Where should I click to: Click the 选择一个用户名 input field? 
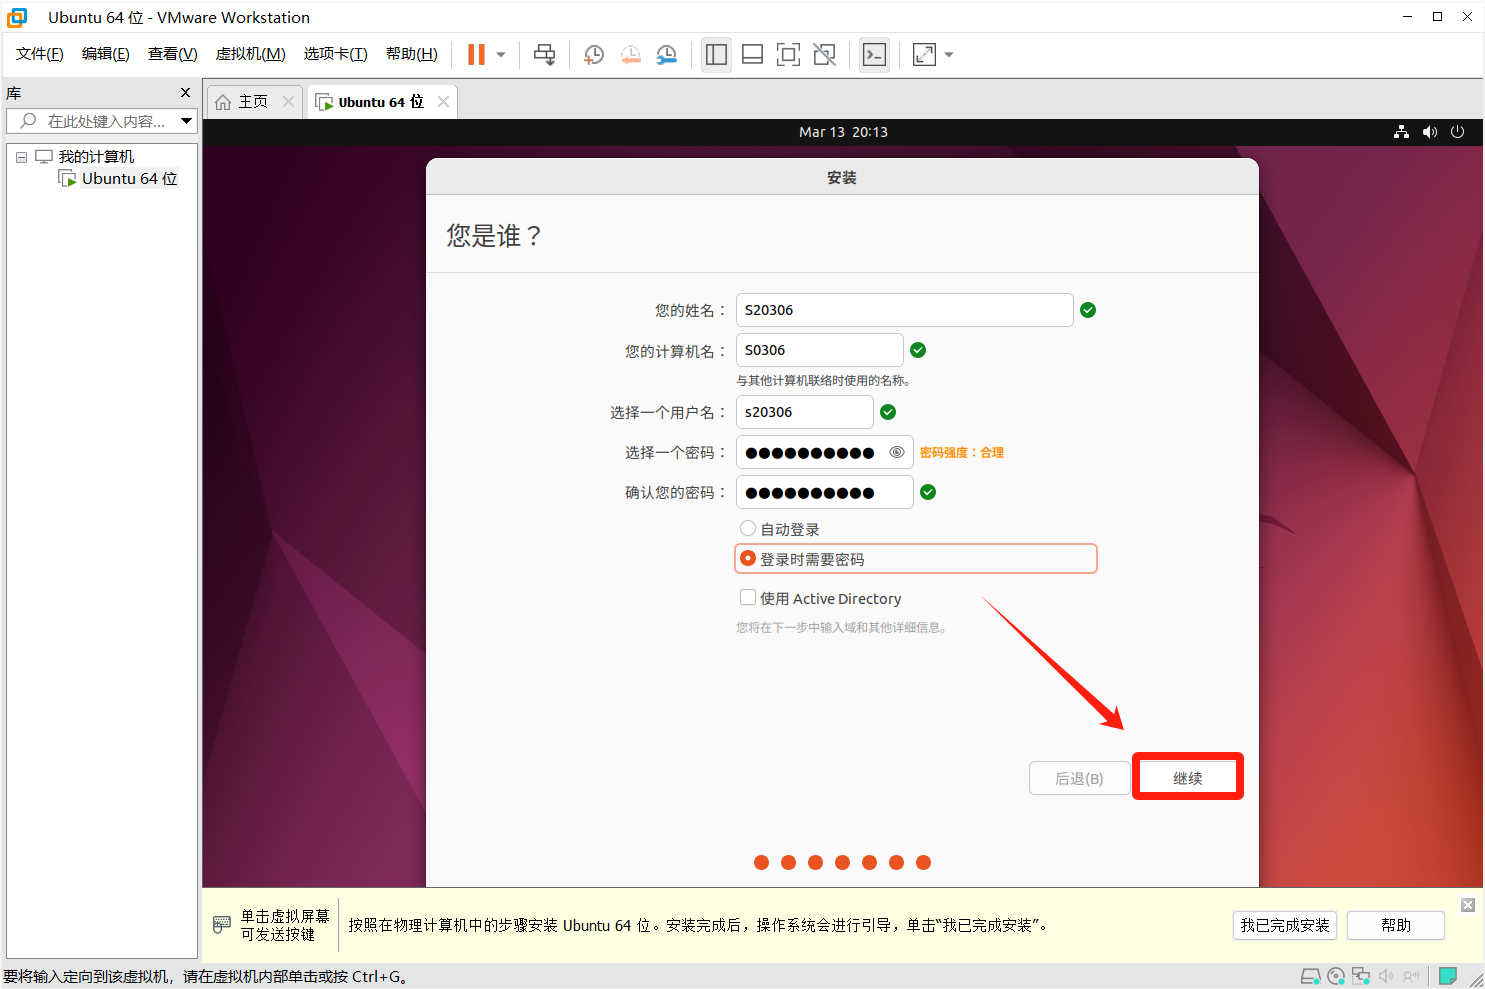[x=805, y=412]
